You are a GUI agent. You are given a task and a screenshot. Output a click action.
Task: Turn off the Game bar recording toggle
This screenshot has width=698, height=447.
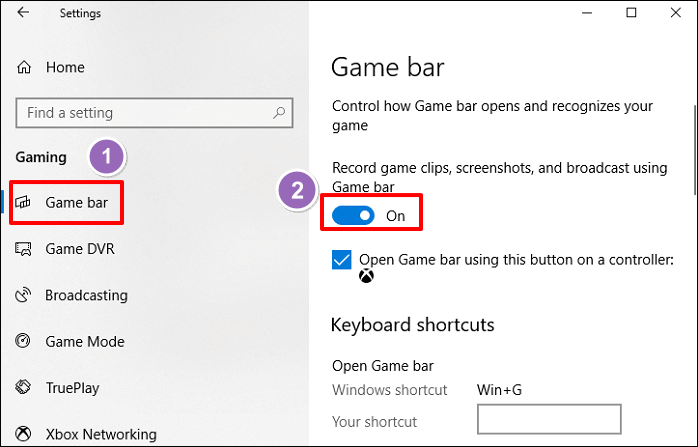coord(353,216)
